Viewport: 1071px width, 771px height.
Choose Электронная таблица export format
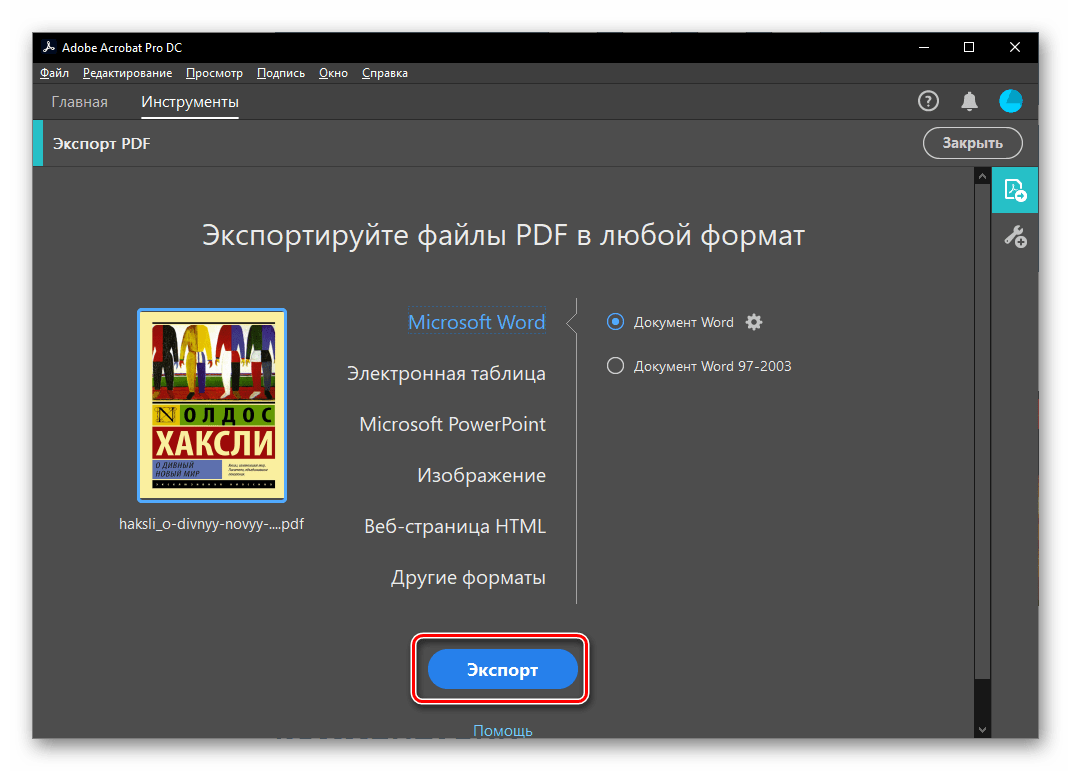446,374
